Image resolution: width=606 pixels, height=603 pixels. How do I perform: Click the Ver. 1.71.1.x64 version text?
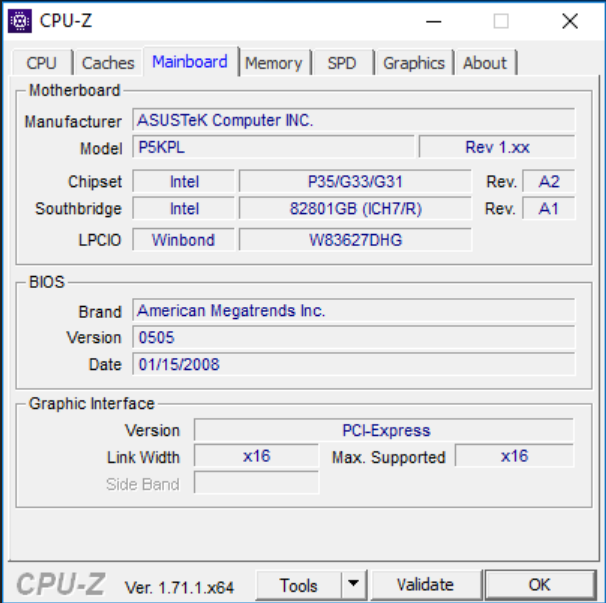pyautogui.click(x=179, y=588)
